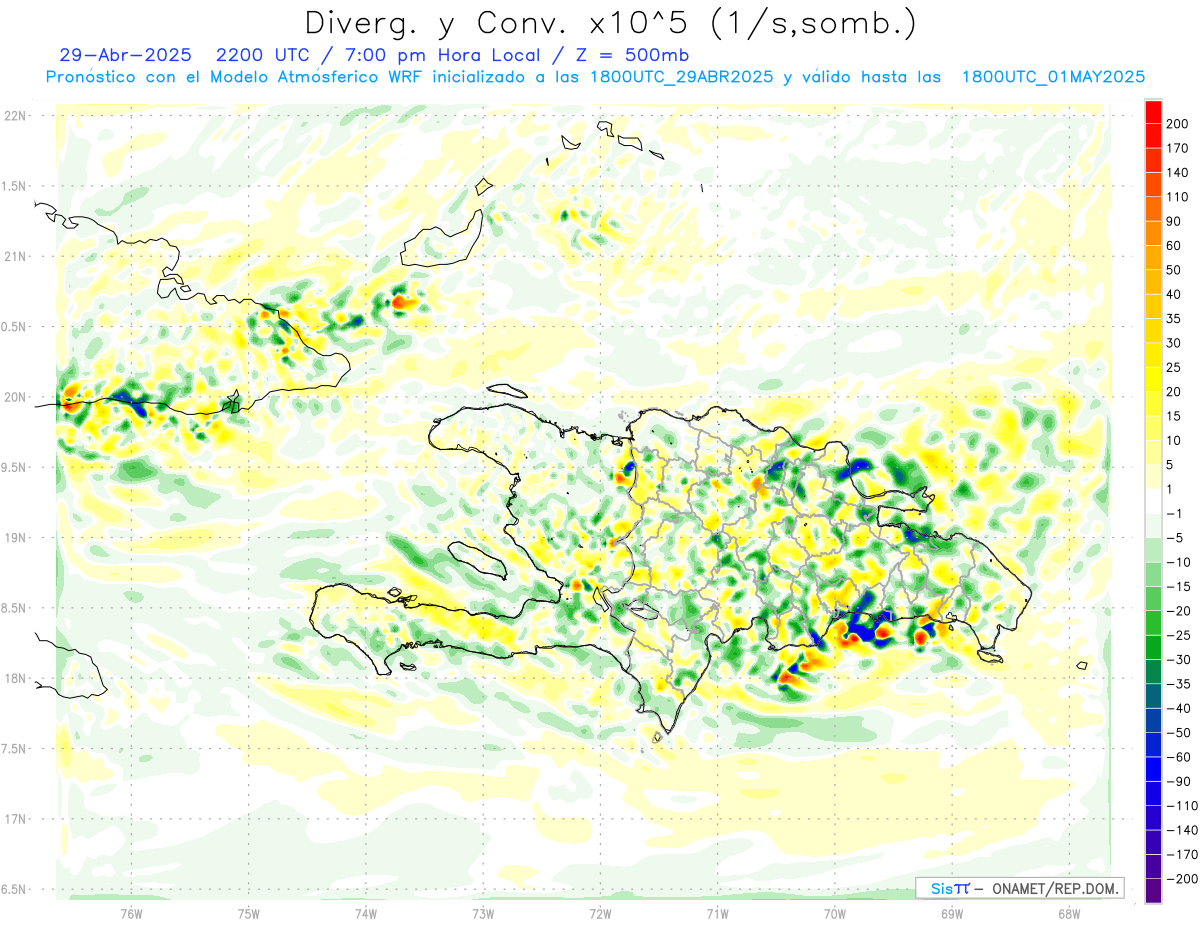Click the 69W longitude label
Image resolution: width=1200 pixels, height=927 pixels.
click(952, 913)
